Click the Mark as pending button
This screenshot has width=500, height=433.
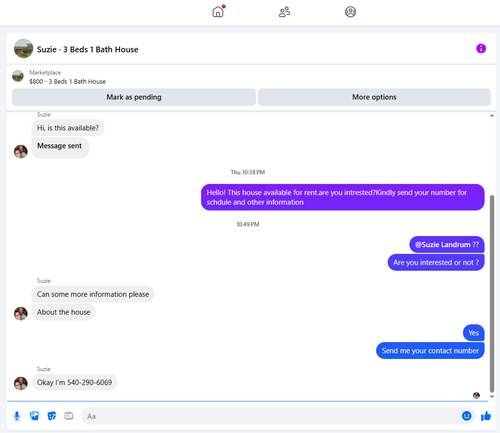tap(134, 97)
